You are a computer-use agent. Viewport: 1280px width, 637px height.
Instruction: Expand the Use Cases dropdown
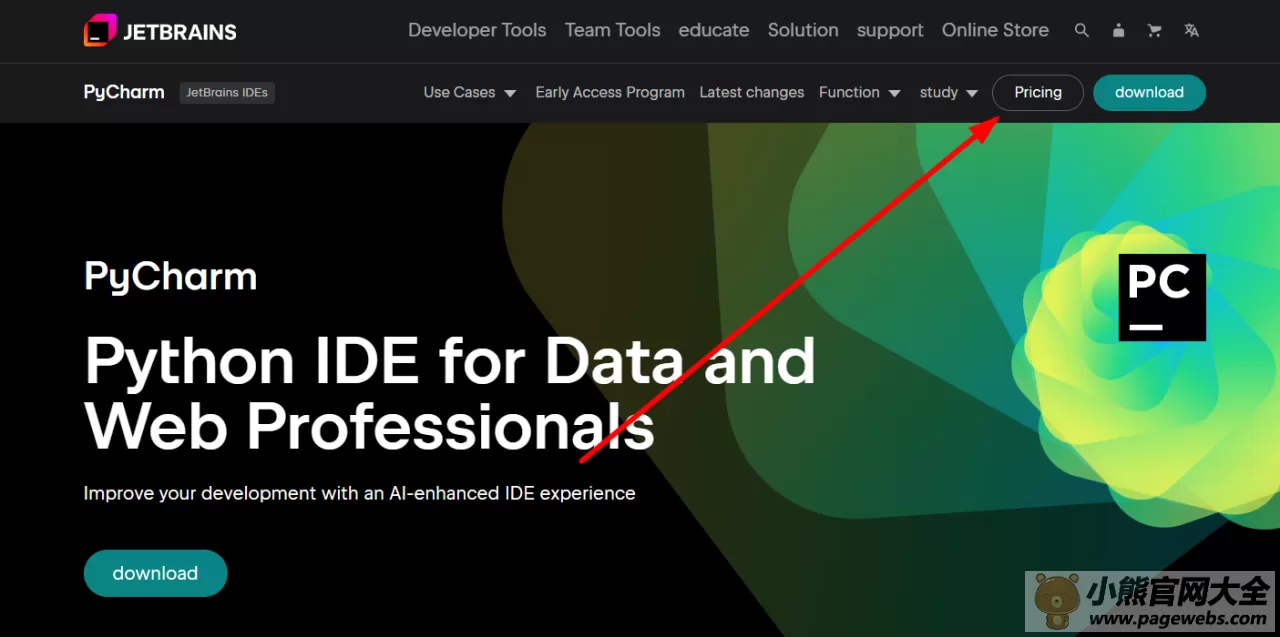[x=470, y=92]
